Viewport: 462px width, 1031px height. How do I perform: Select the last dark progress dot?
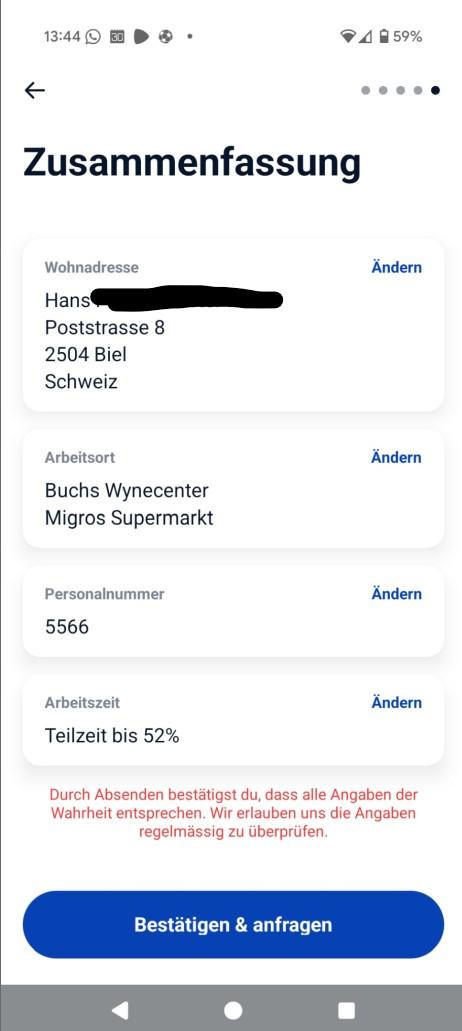click(x=435, y=90)
